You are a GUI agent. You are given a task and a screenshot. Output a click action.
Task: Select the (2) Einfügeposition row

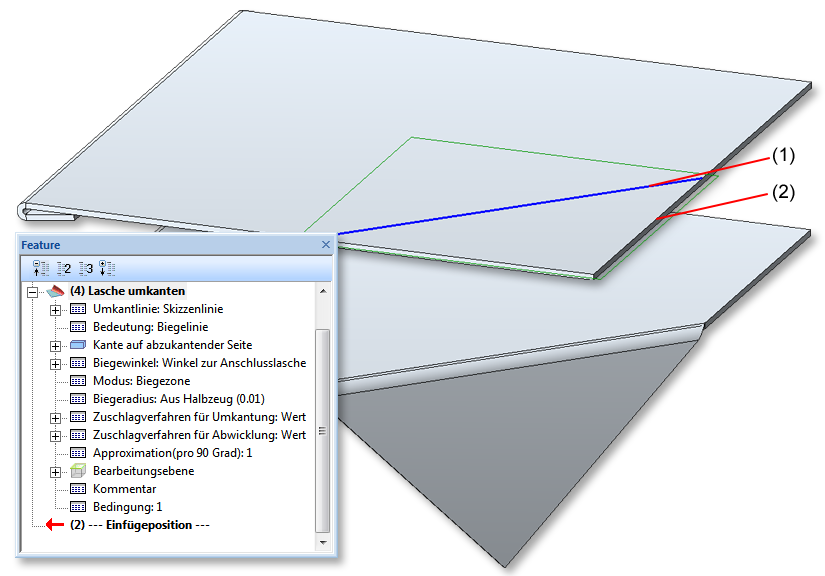coord(139,525)
